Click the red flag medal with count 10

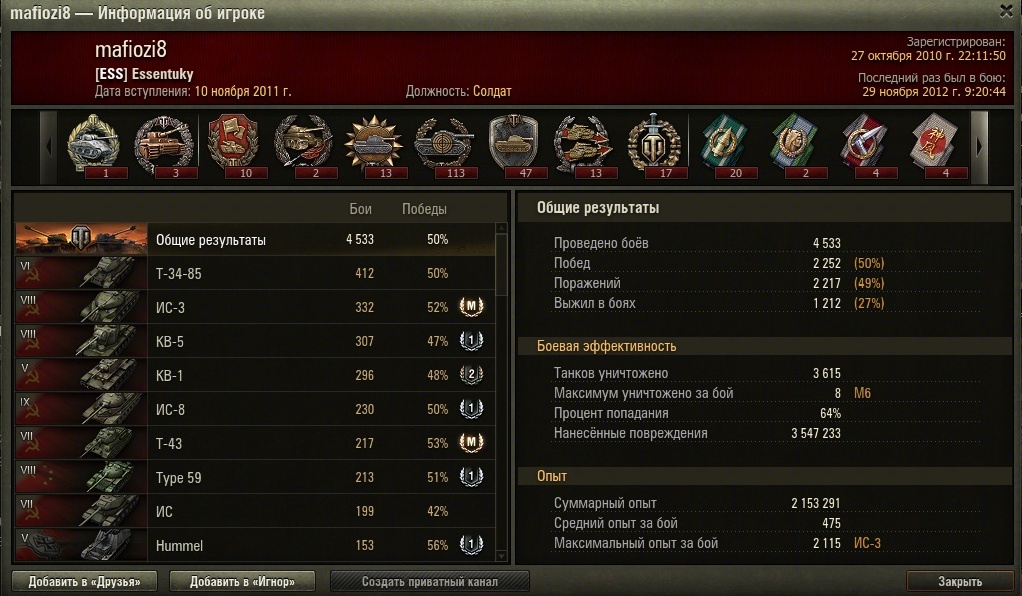point(235,146)
